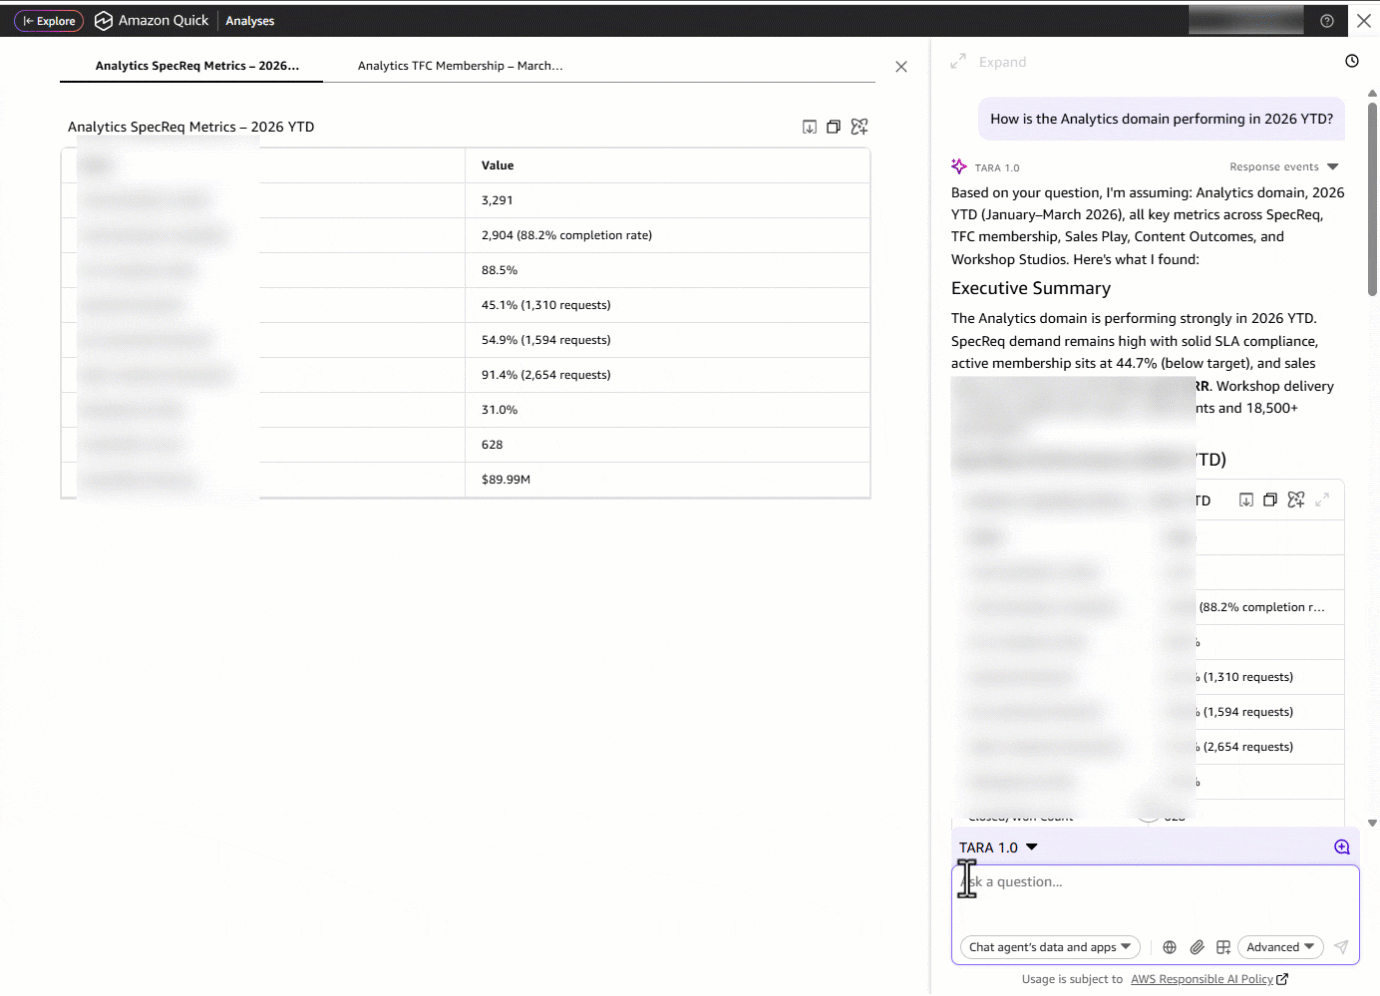Click the TARA 1.0 sparkle icon

pyautogui.click(x=959, y=167)
